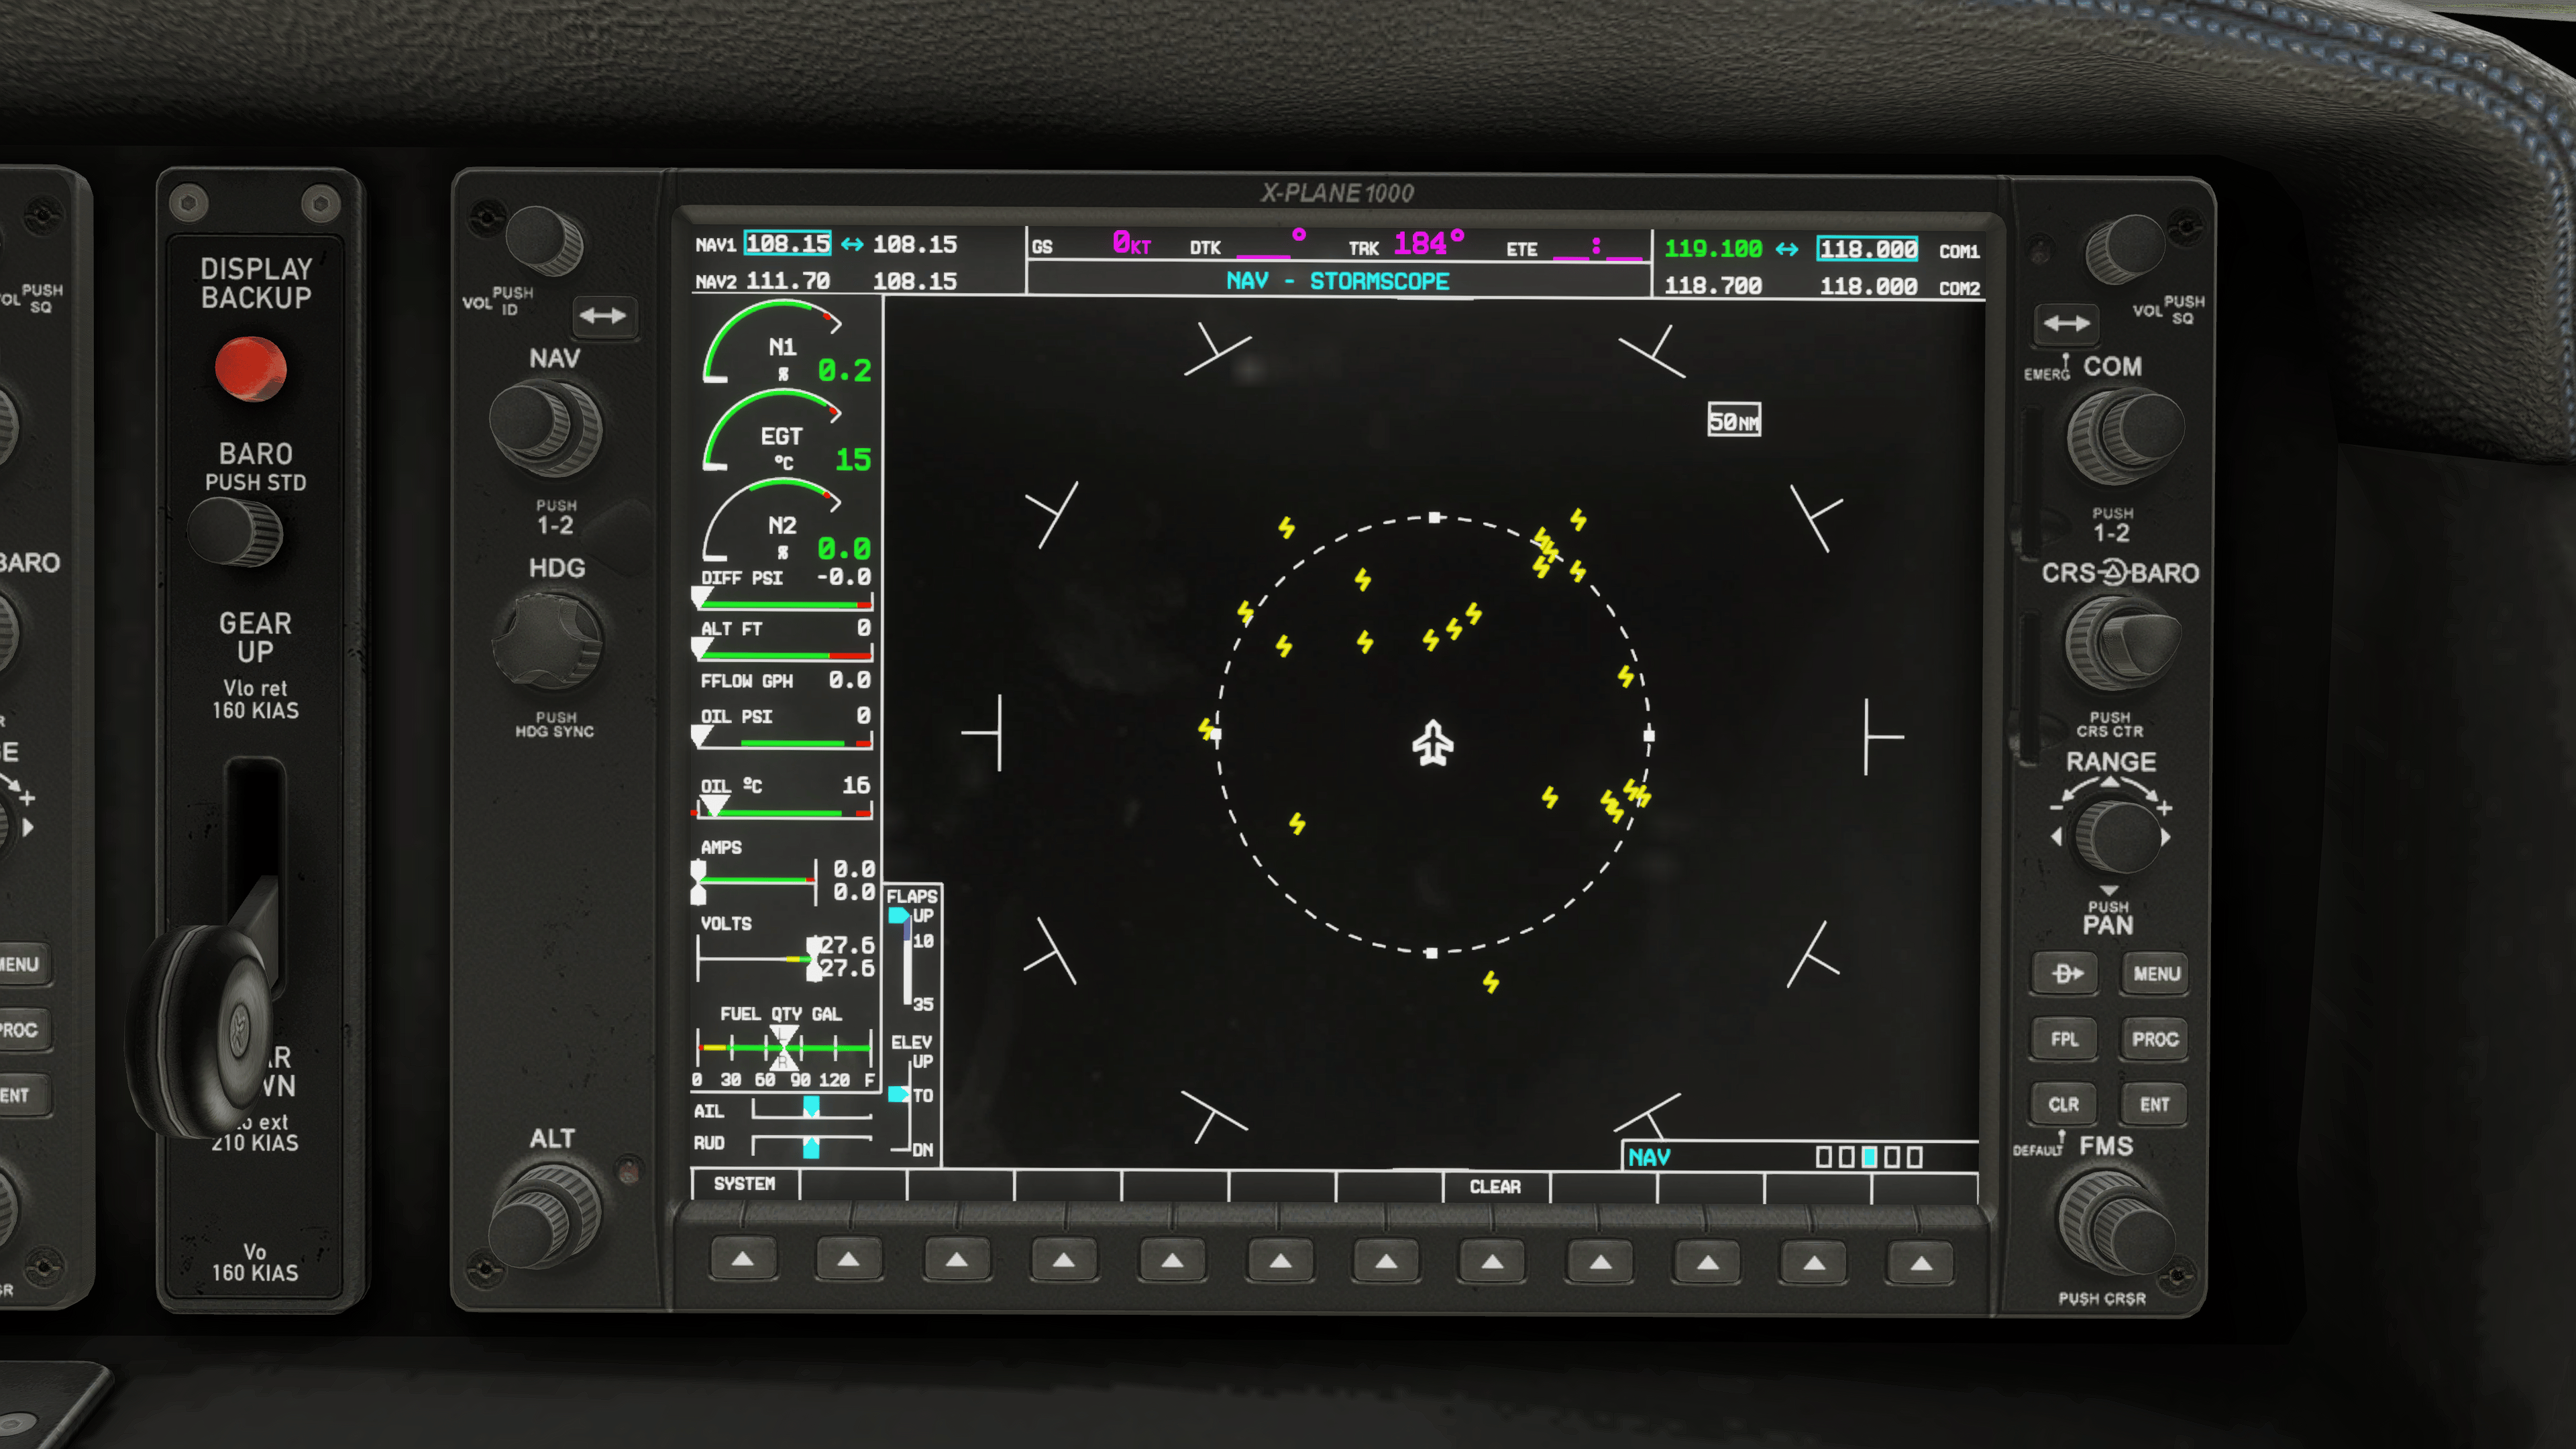Click the tenth bezel softkey from left
Image resolution: width=2576 pixels, height=1449 pixels.
(1707, 1263)
